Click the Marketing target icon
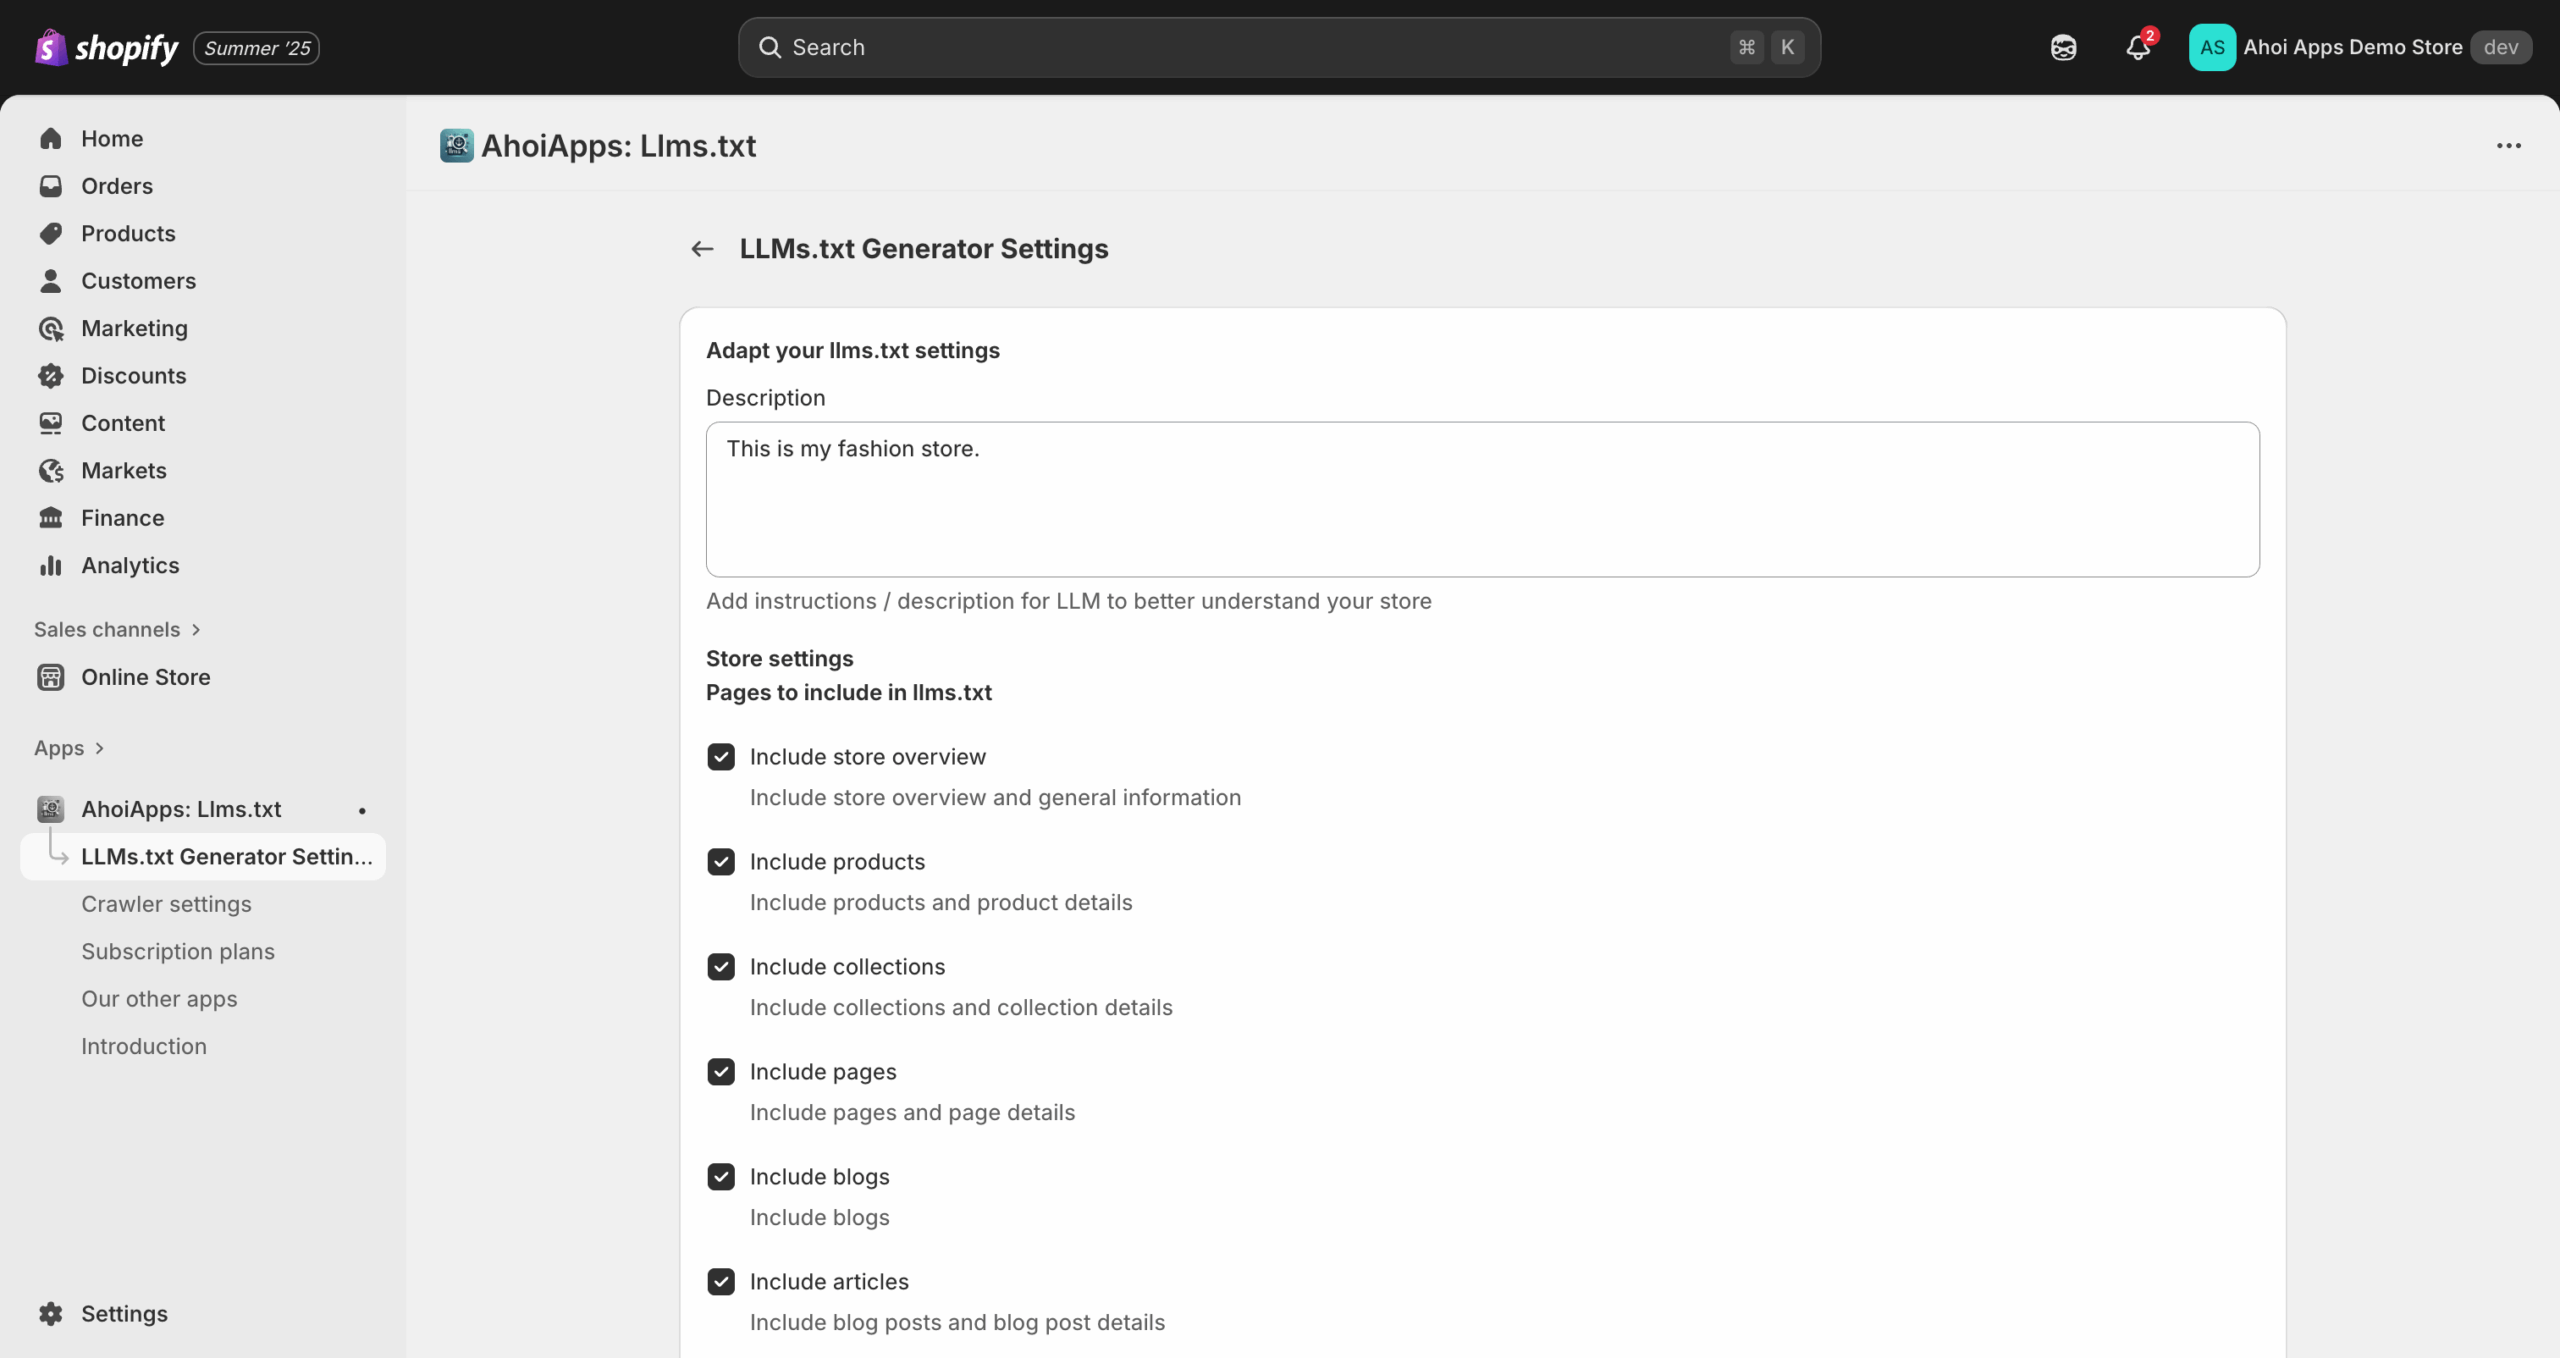 (x=51, y=328)
